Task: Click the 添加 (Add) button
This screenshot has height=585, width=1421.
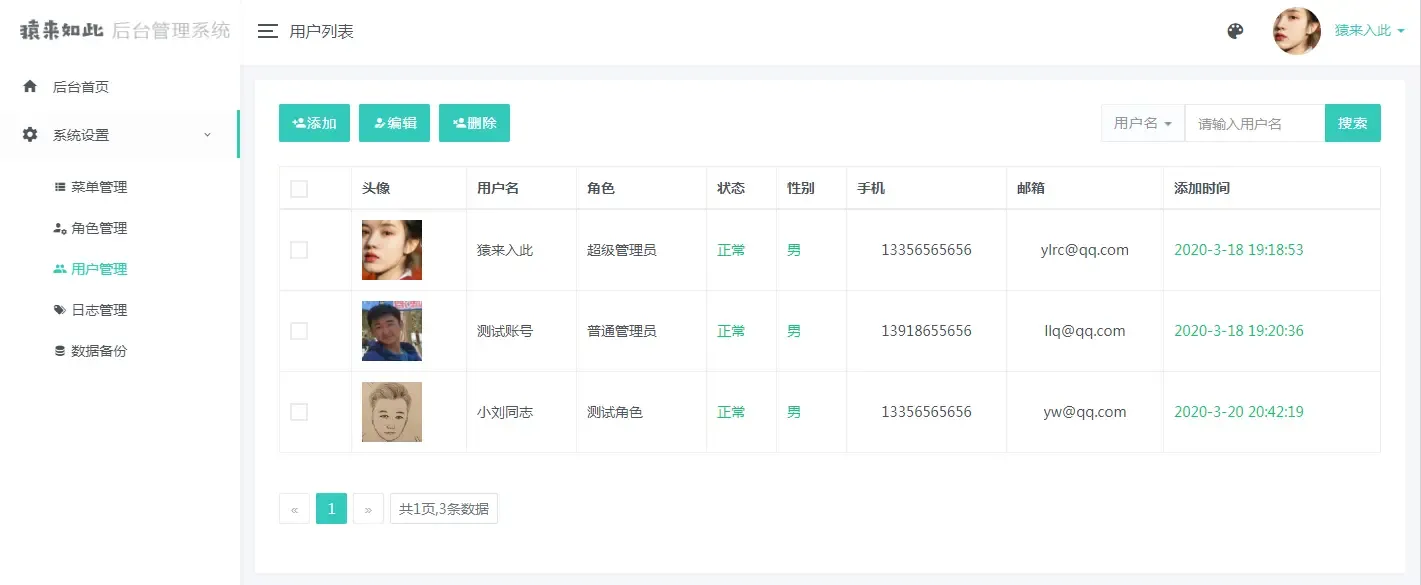Action: [x=314, y=122]
